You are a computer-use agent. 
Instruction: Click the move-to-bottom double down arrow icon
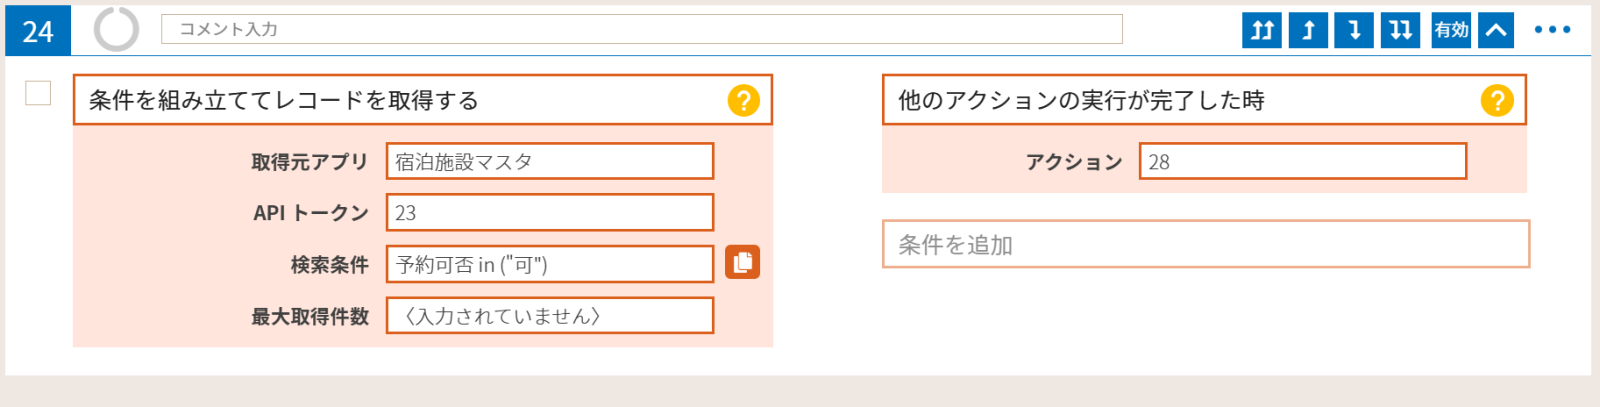point(1400,30)
